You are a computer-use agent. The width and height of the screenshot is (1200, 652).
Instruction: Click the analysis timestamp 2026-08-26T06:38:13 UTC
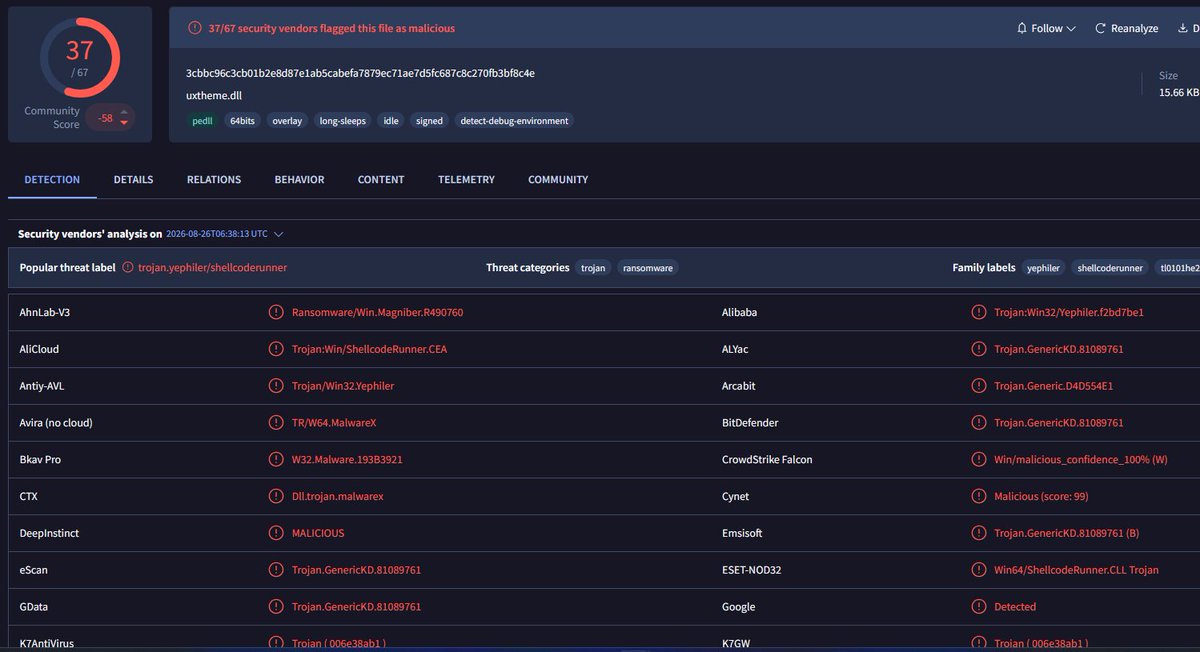click(x=217, y=234)
